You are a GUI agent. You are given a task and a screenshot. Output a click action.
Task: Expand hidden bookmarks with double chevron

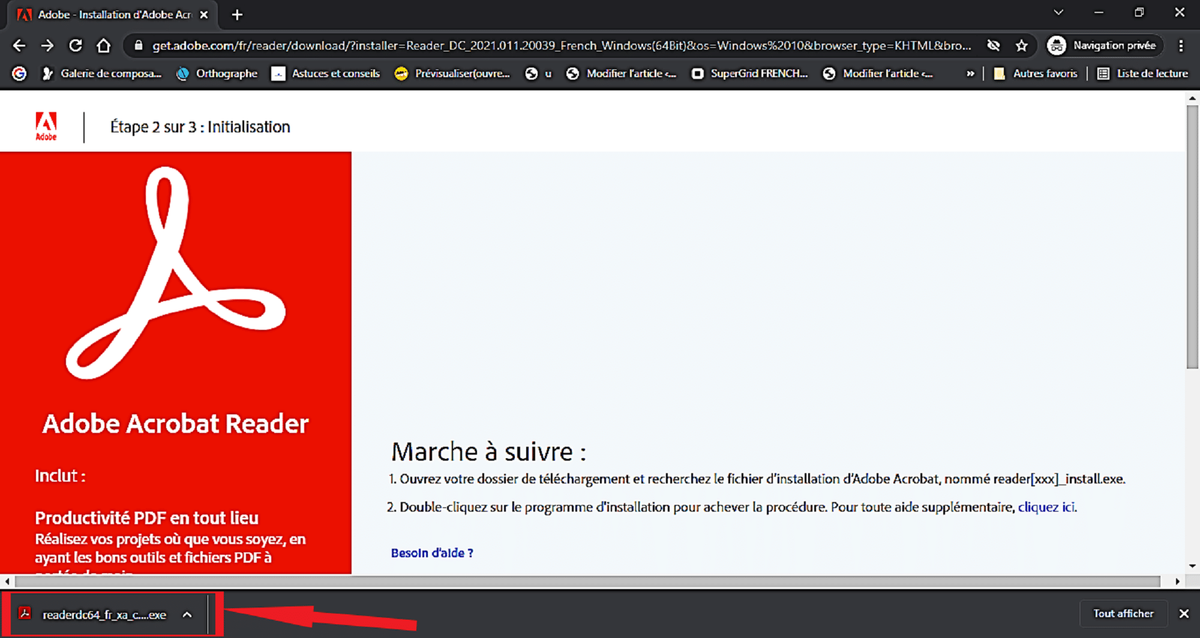(x=970, y=73)
